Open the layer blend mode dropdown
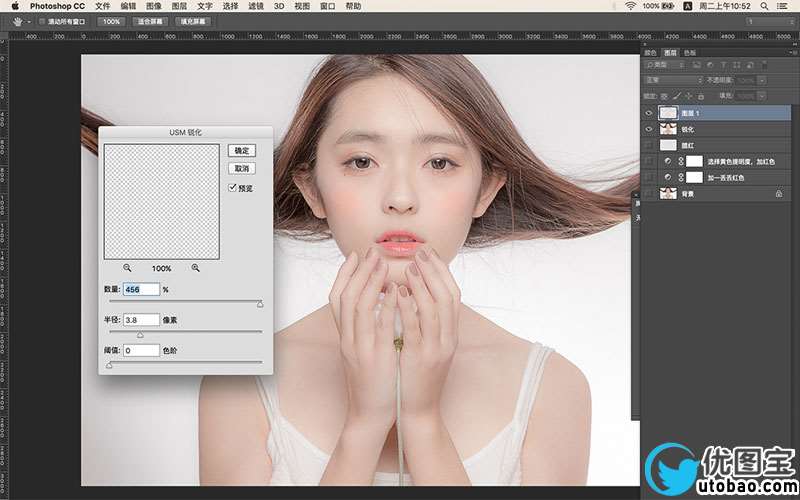Screen dimensions: 800x500 click(672, 80)
